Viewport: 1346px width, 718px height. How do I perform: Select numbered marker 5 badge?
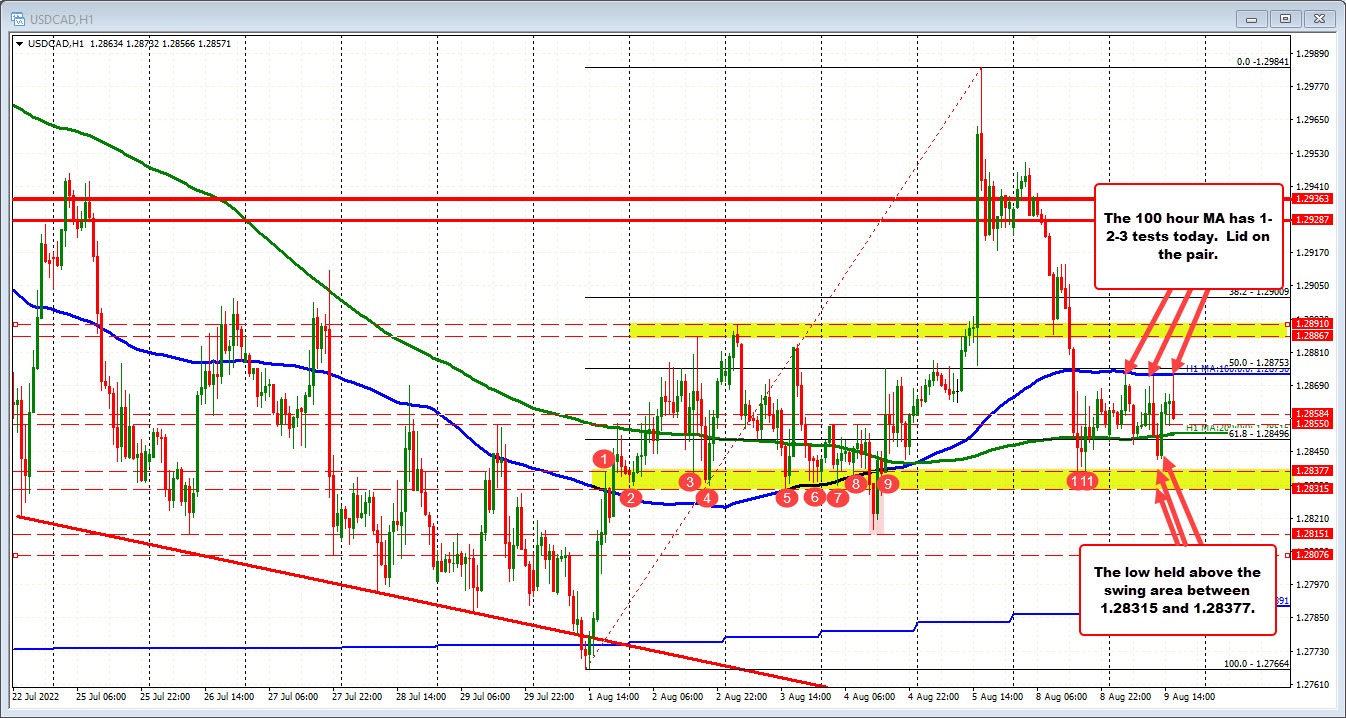click(786, 498)
